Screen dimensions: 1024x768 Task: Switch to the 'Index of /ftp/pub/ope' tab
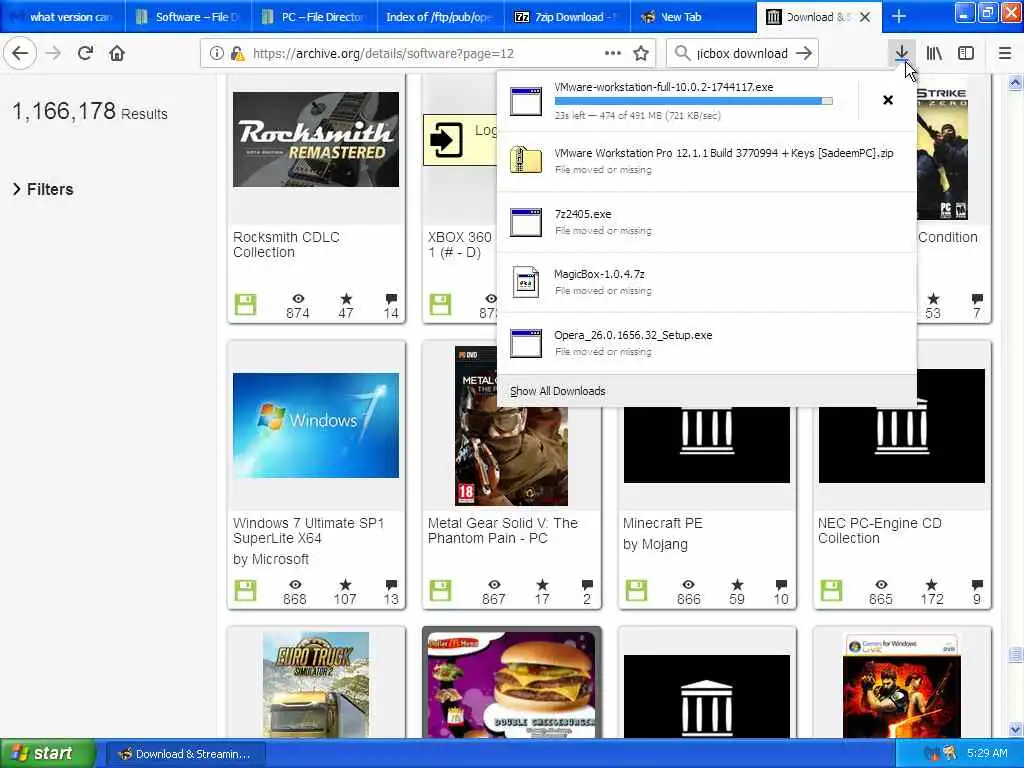(441, 17)
